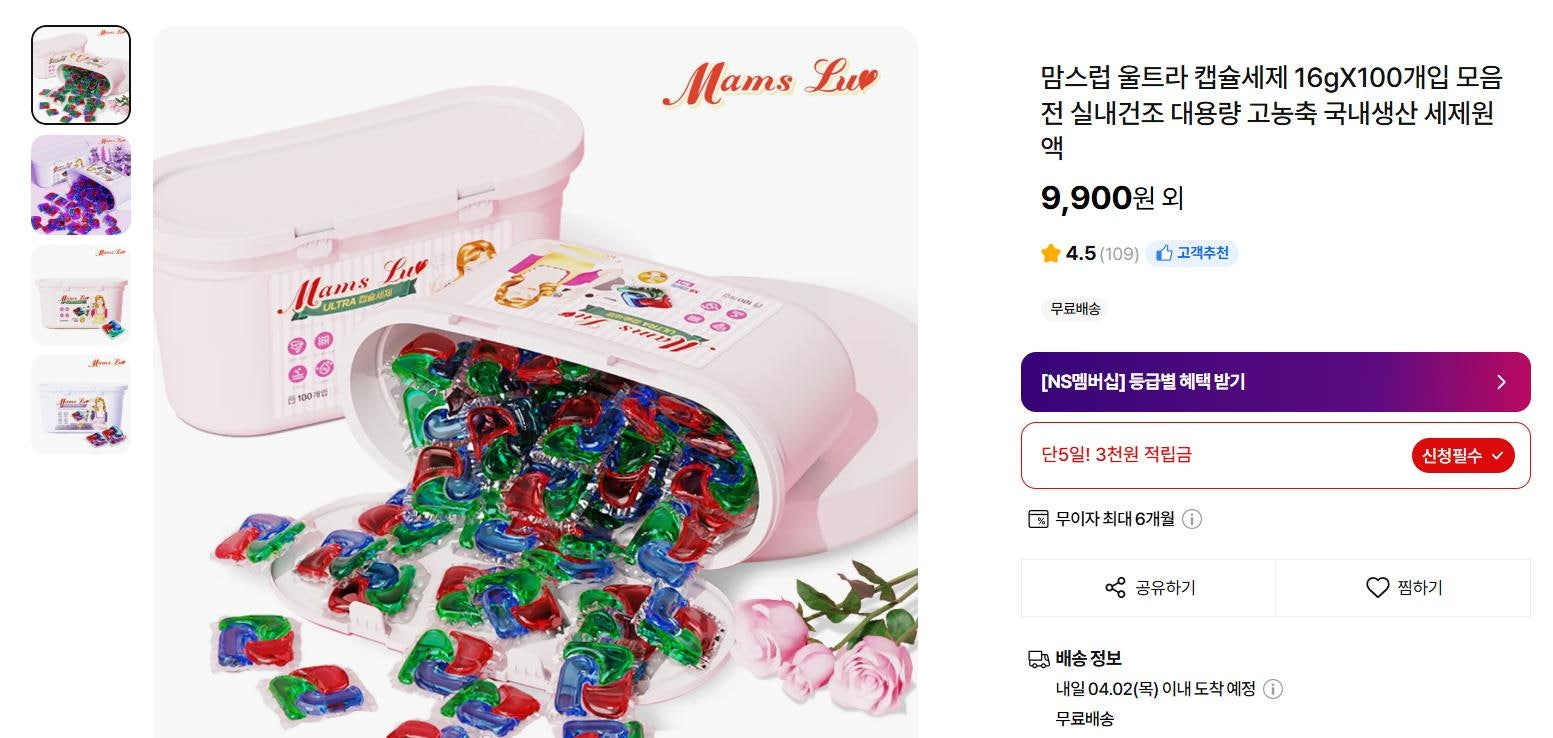
Task: Open info icon beside 무이자 최대 6개월
Action: click(1192, 519)
